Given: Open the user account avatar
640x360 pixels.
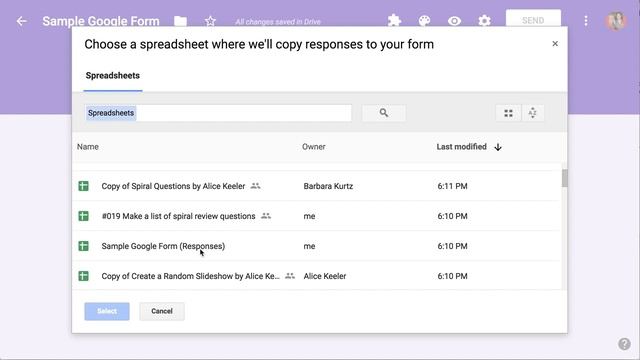Looking at the screenshot, I should pos(615,21).
